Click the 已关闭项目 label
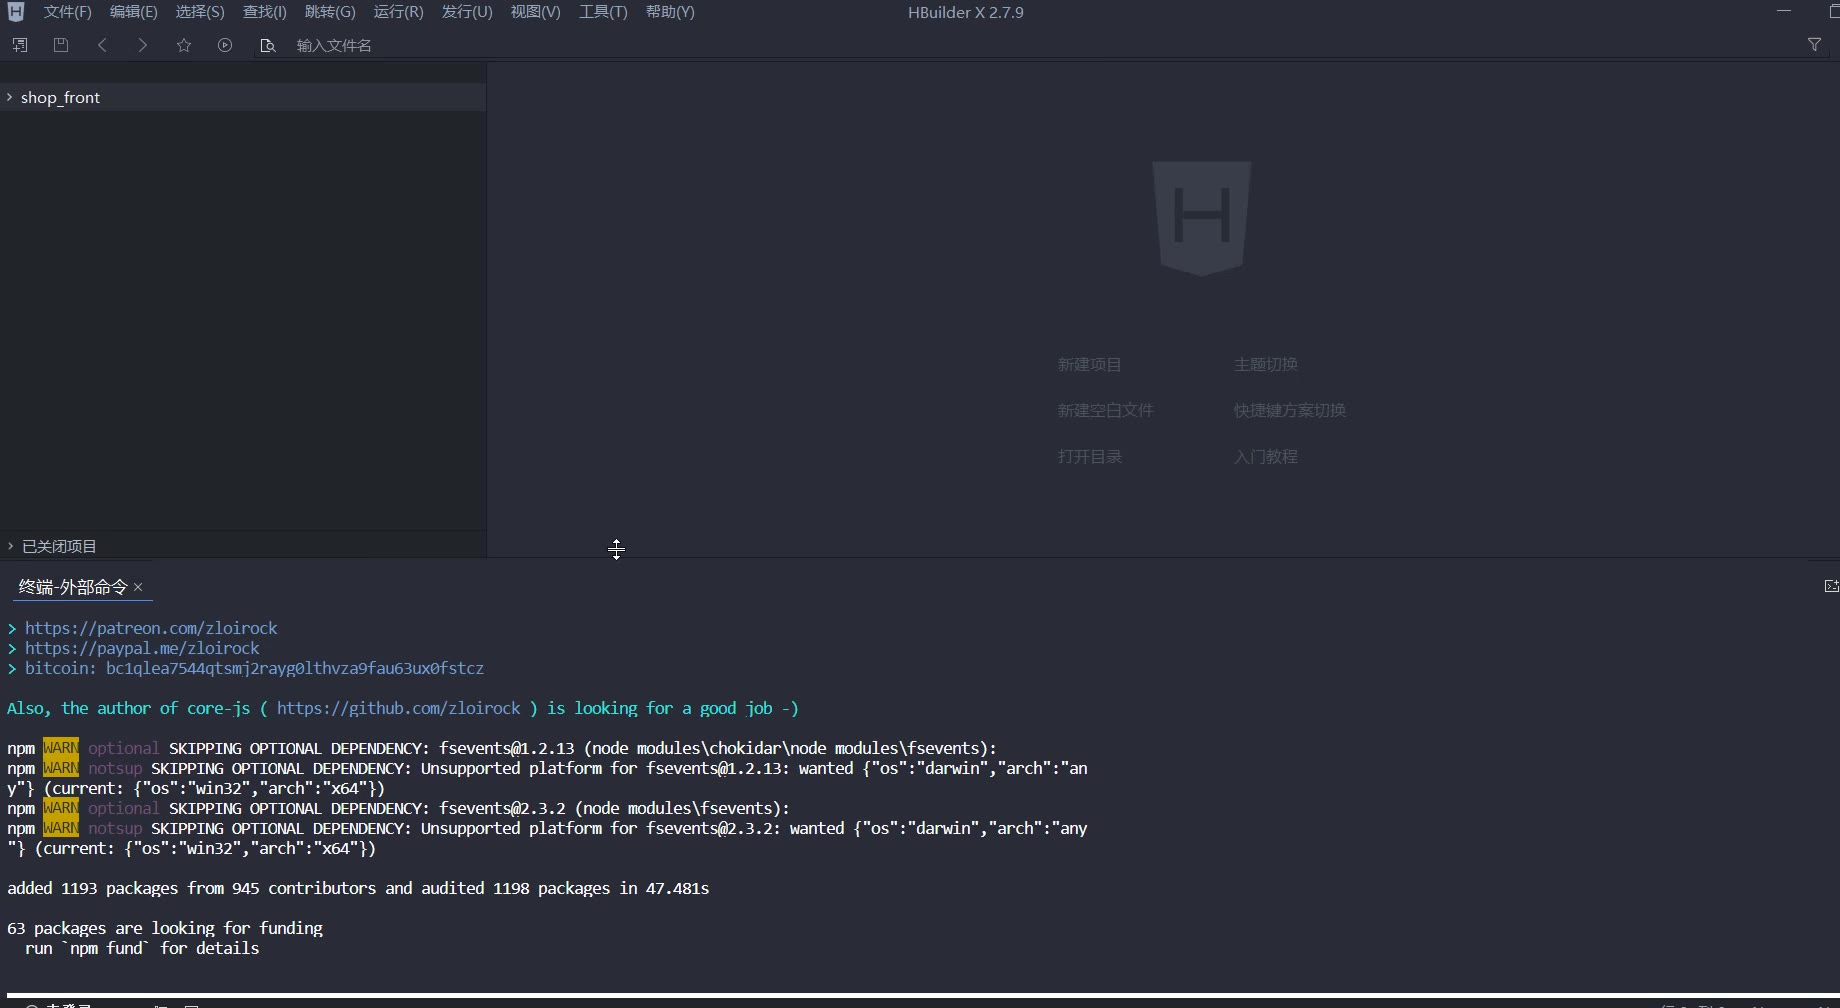 (x=59, y=546)
